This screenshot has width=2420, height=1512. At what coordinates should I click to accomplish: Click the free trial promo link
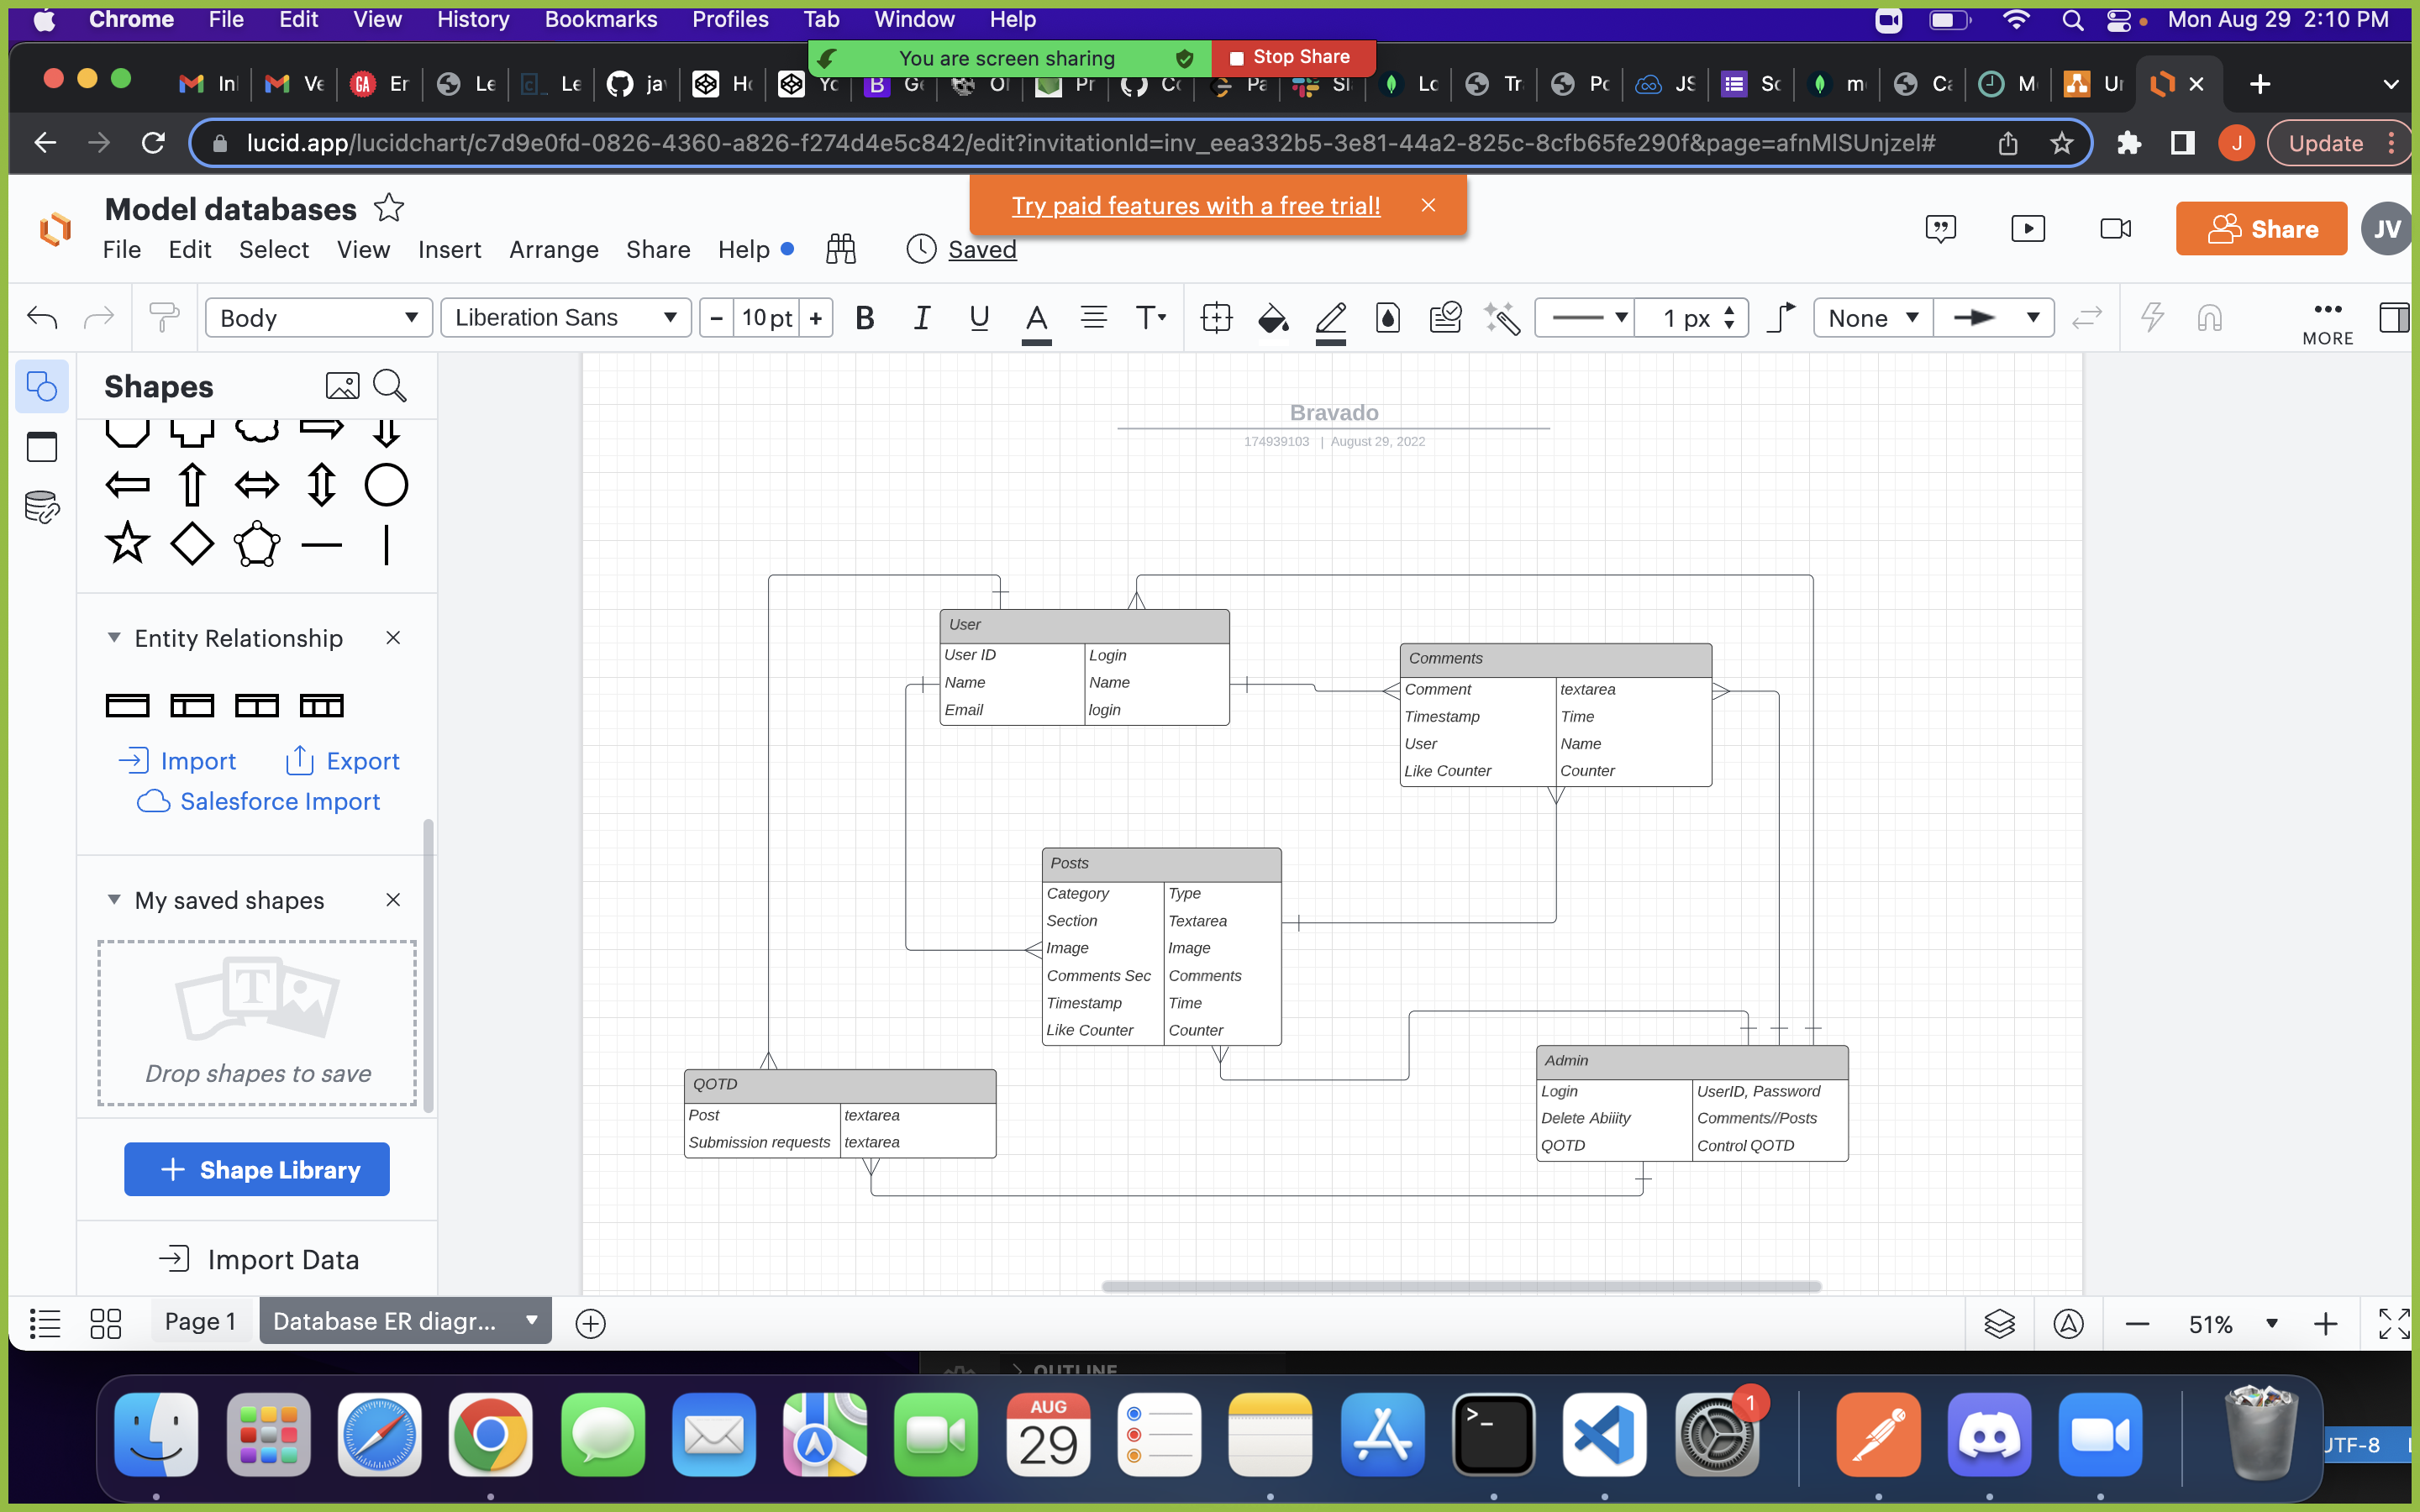(x=1195, y=205)
